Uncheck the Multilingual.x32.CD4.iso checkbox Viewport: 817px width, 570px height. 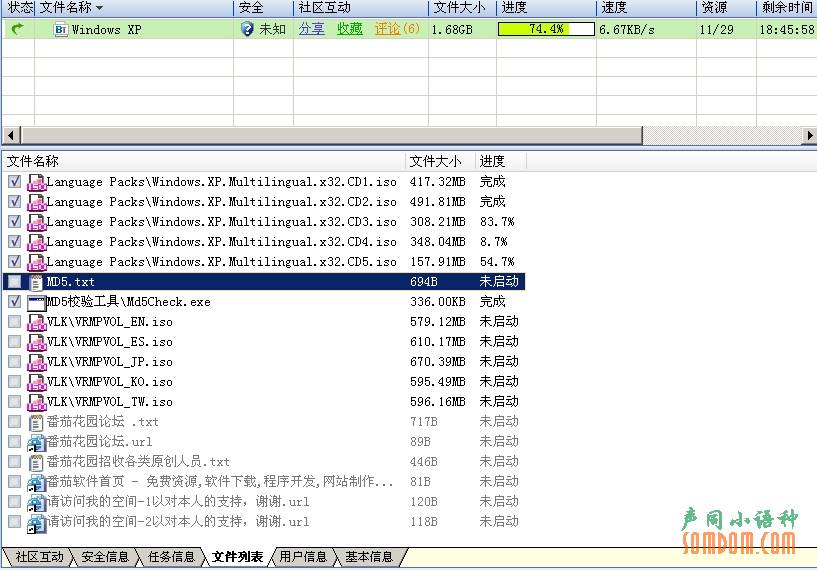(15, 241)
